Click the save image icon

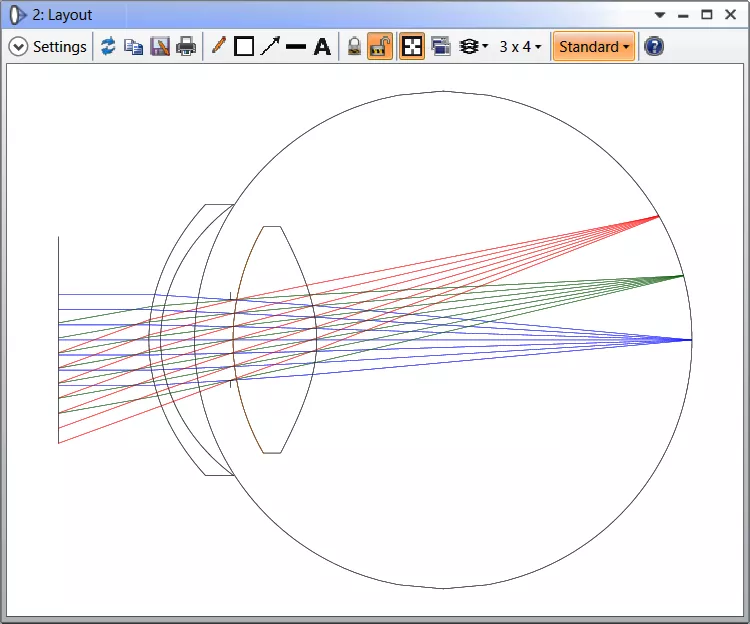coord(160,47)
